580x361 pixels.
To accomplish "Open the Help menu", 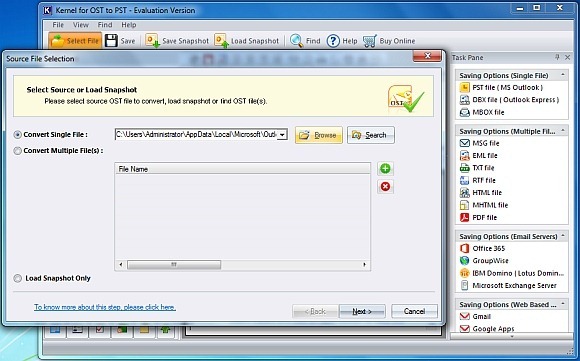I will 129,25.
